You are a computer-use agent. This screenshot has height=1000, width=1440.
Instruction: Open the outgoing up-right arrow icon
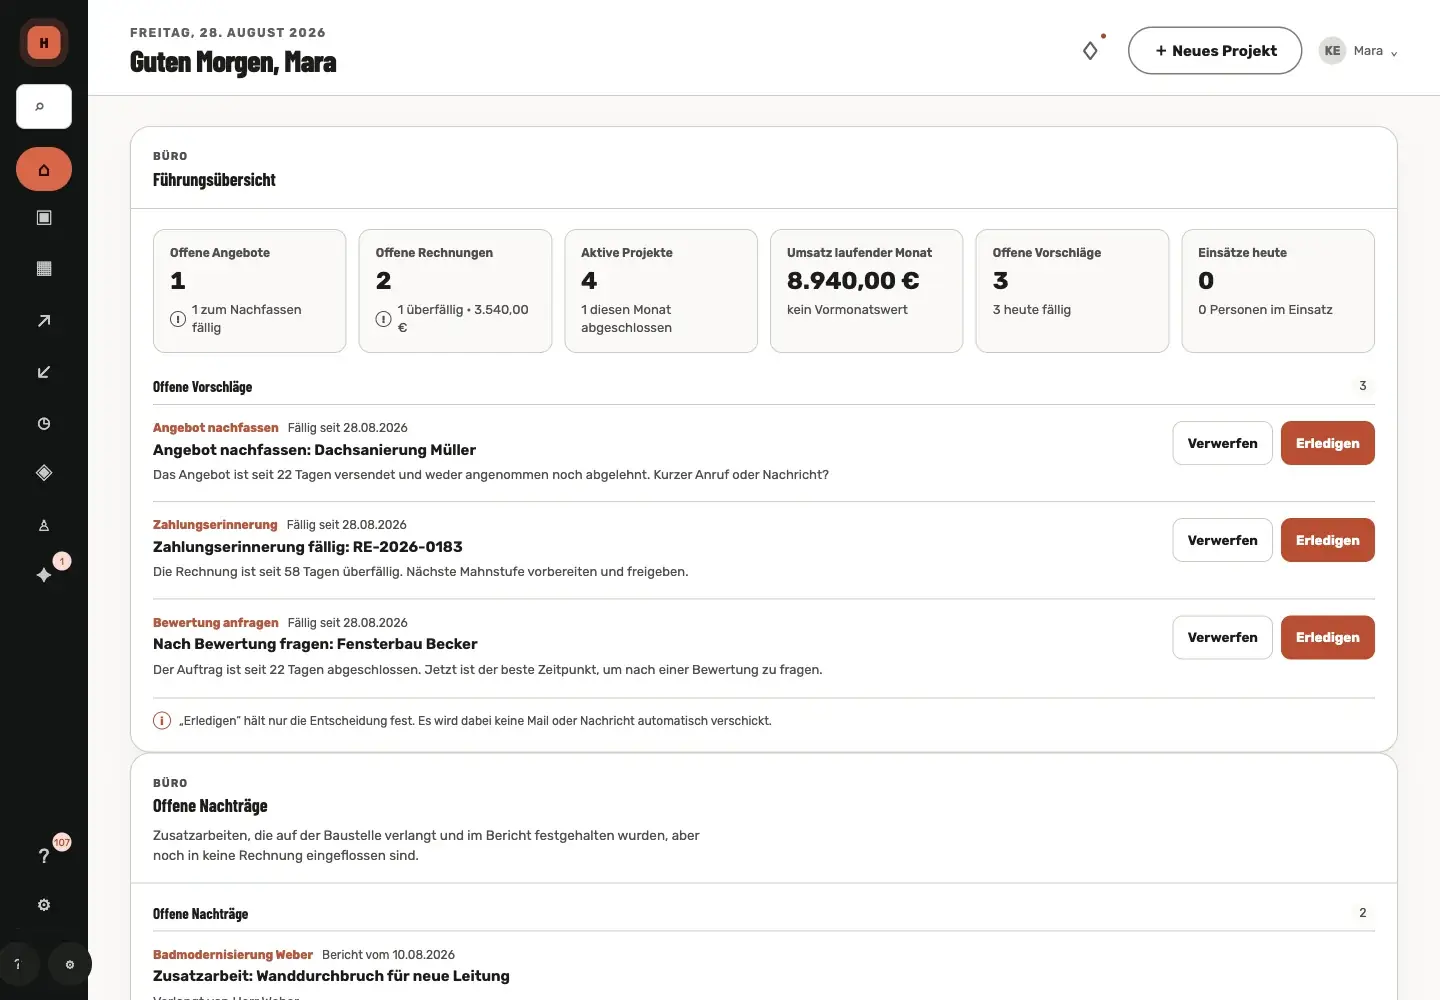pos(44,321)
